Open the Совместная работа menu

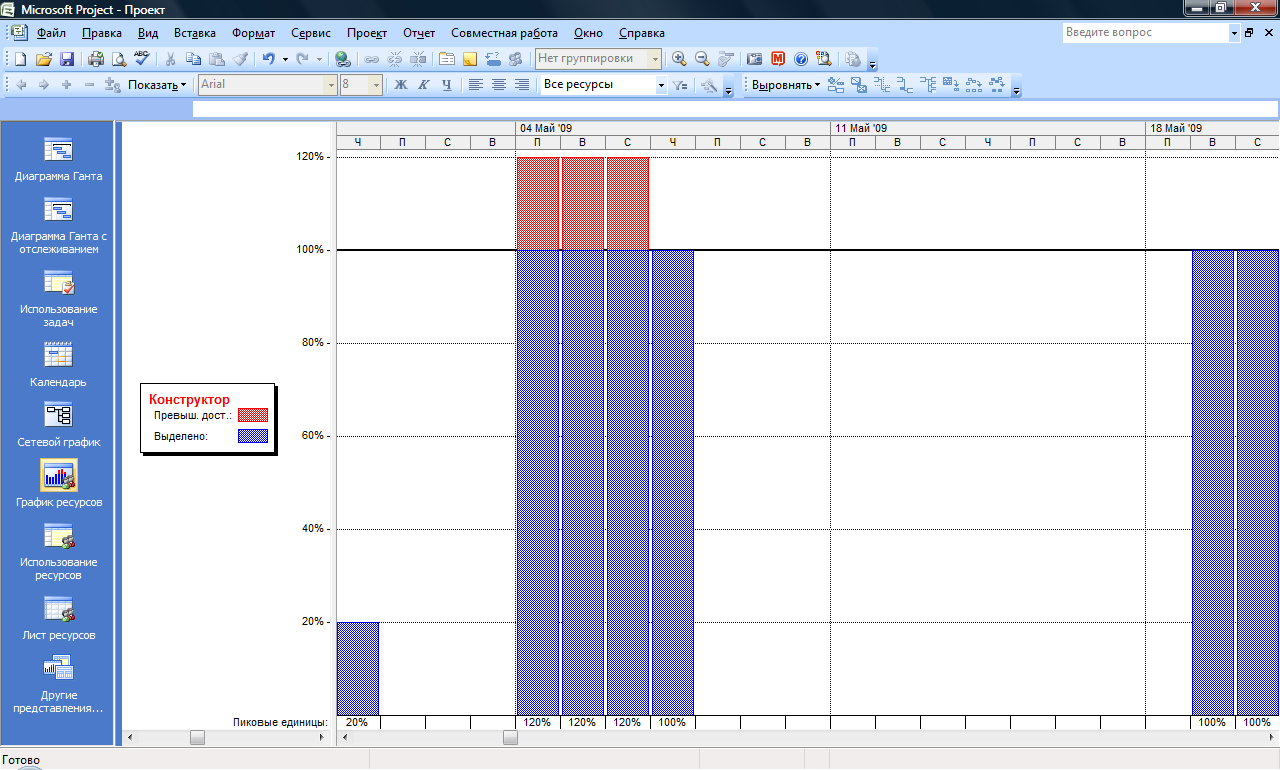pos(505,33)
